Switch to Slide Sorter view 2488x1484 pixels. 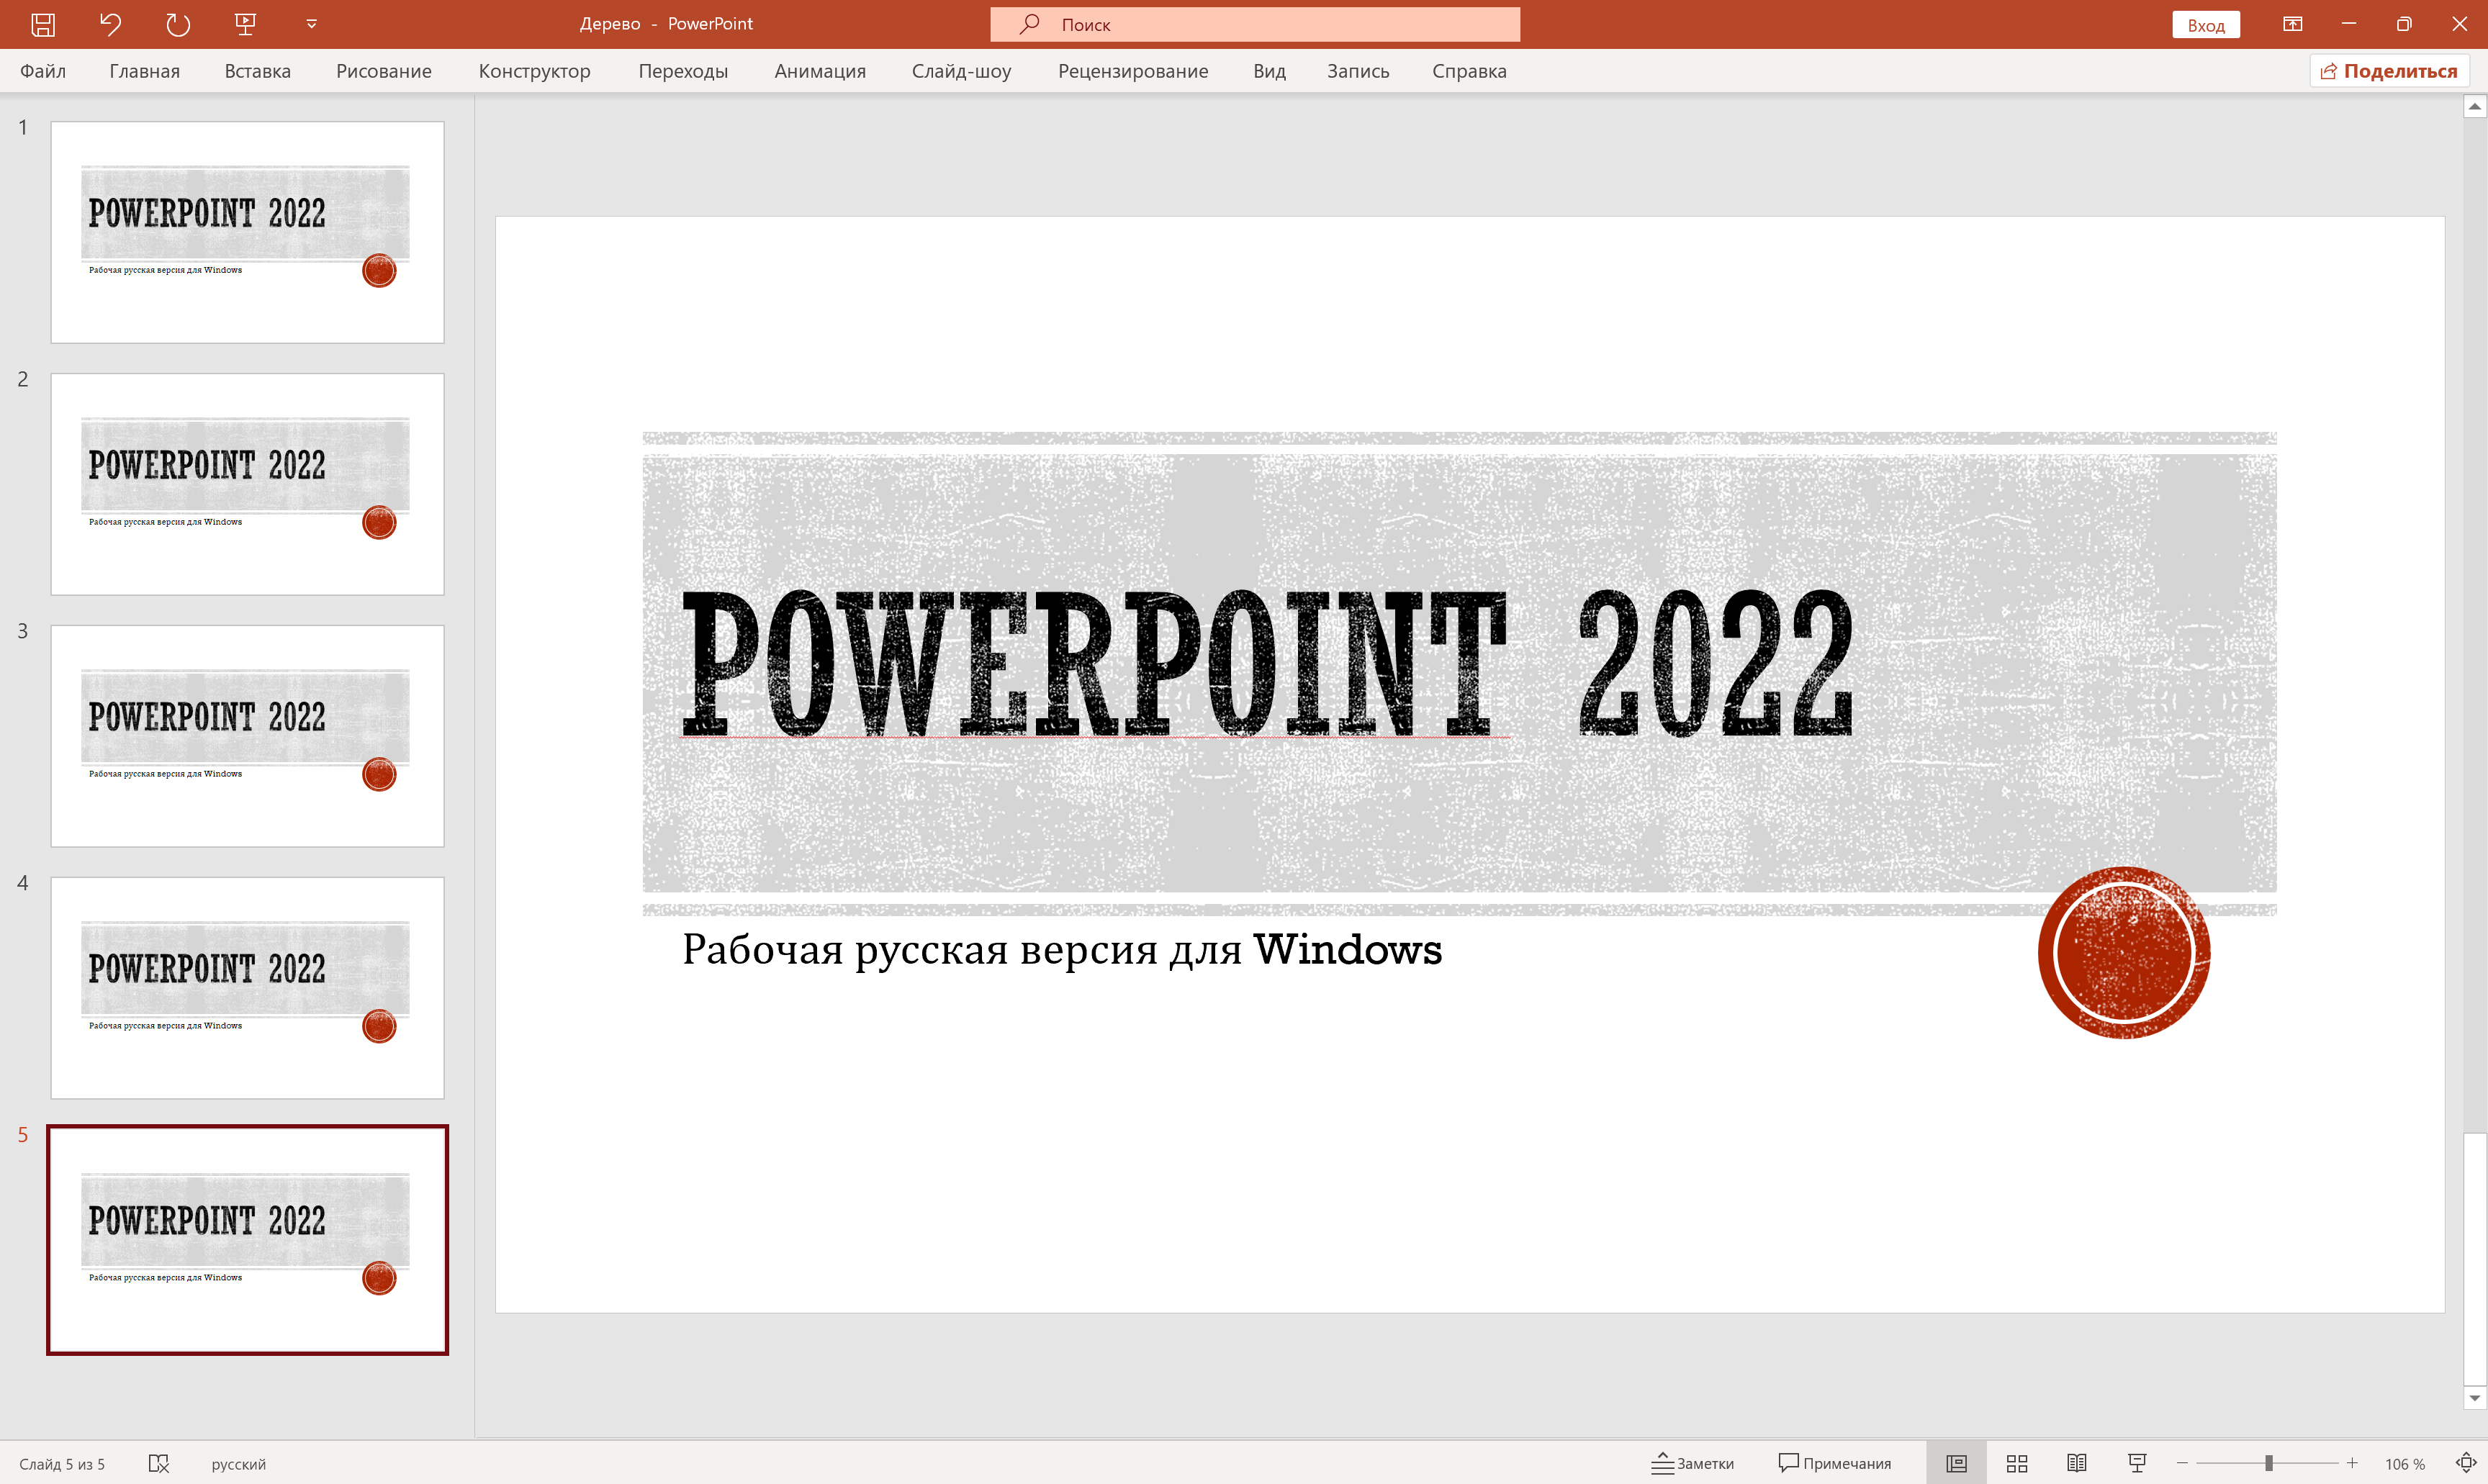(x=2017, y=1462)
